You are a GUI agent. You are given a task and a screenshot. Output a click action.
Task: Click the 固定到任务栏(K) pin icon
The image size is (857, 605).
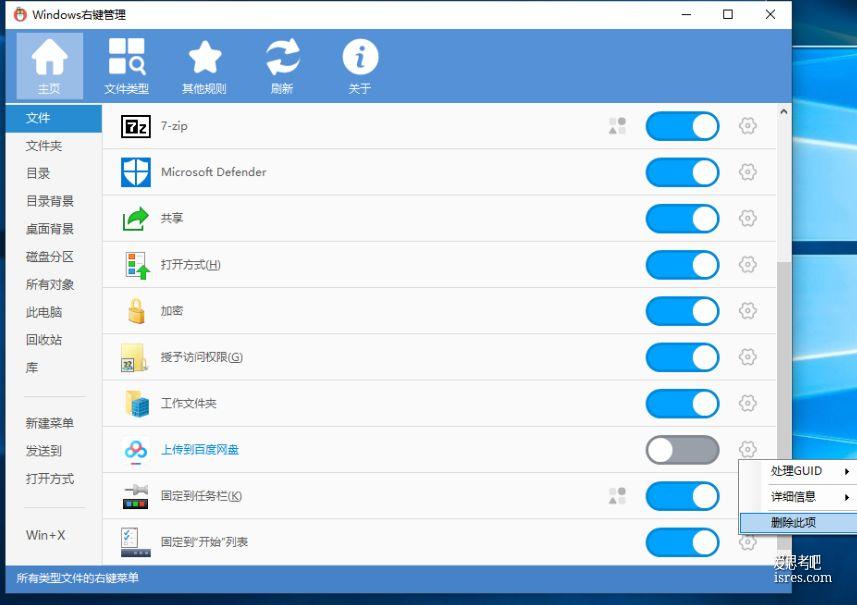pos(136,496)
